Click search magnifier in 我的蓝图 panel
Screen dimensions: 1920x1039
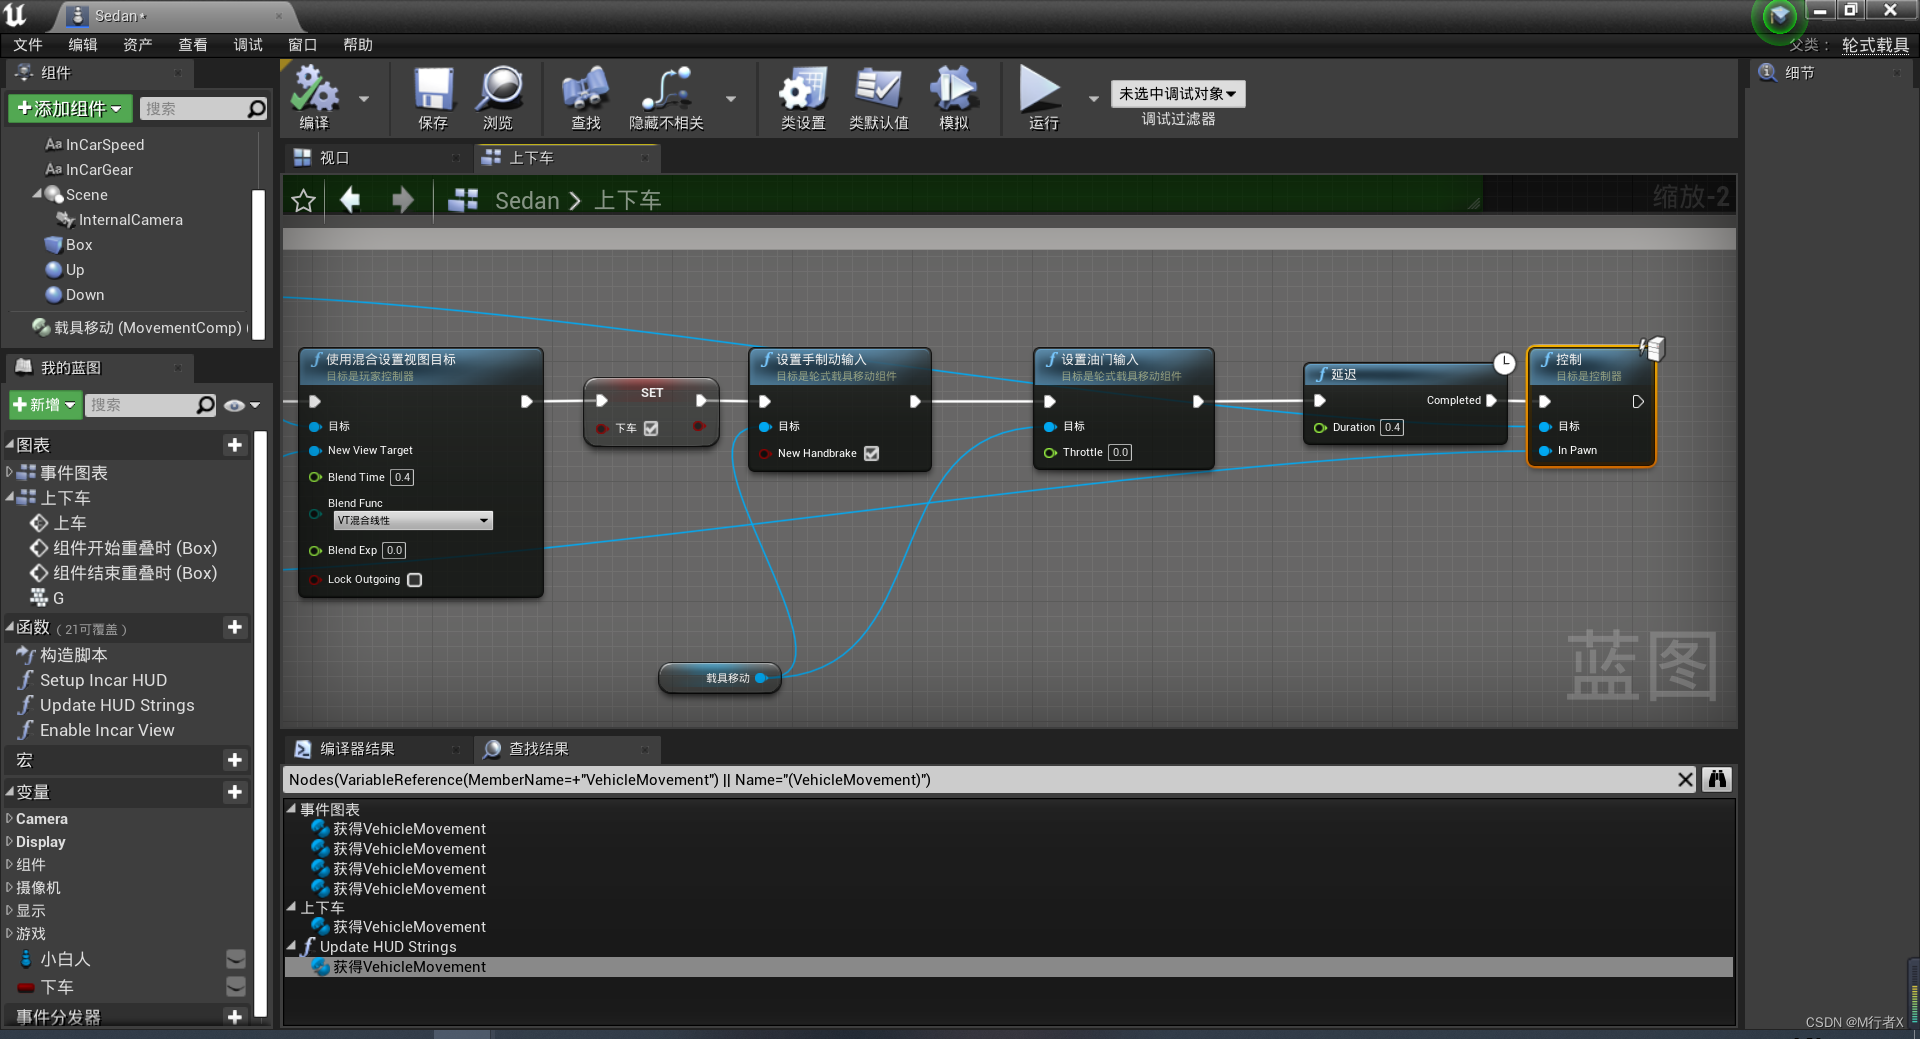[206, 405]
